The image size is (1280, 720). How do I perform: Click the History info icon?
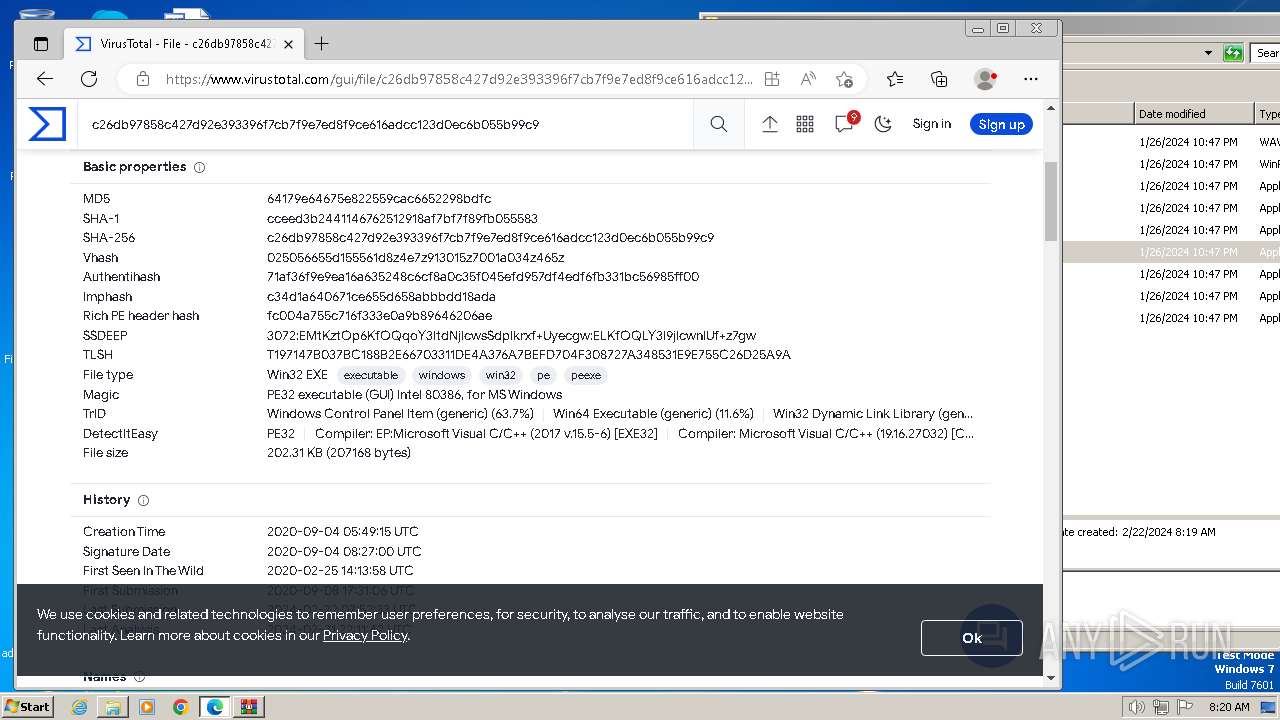click(143, 500)
